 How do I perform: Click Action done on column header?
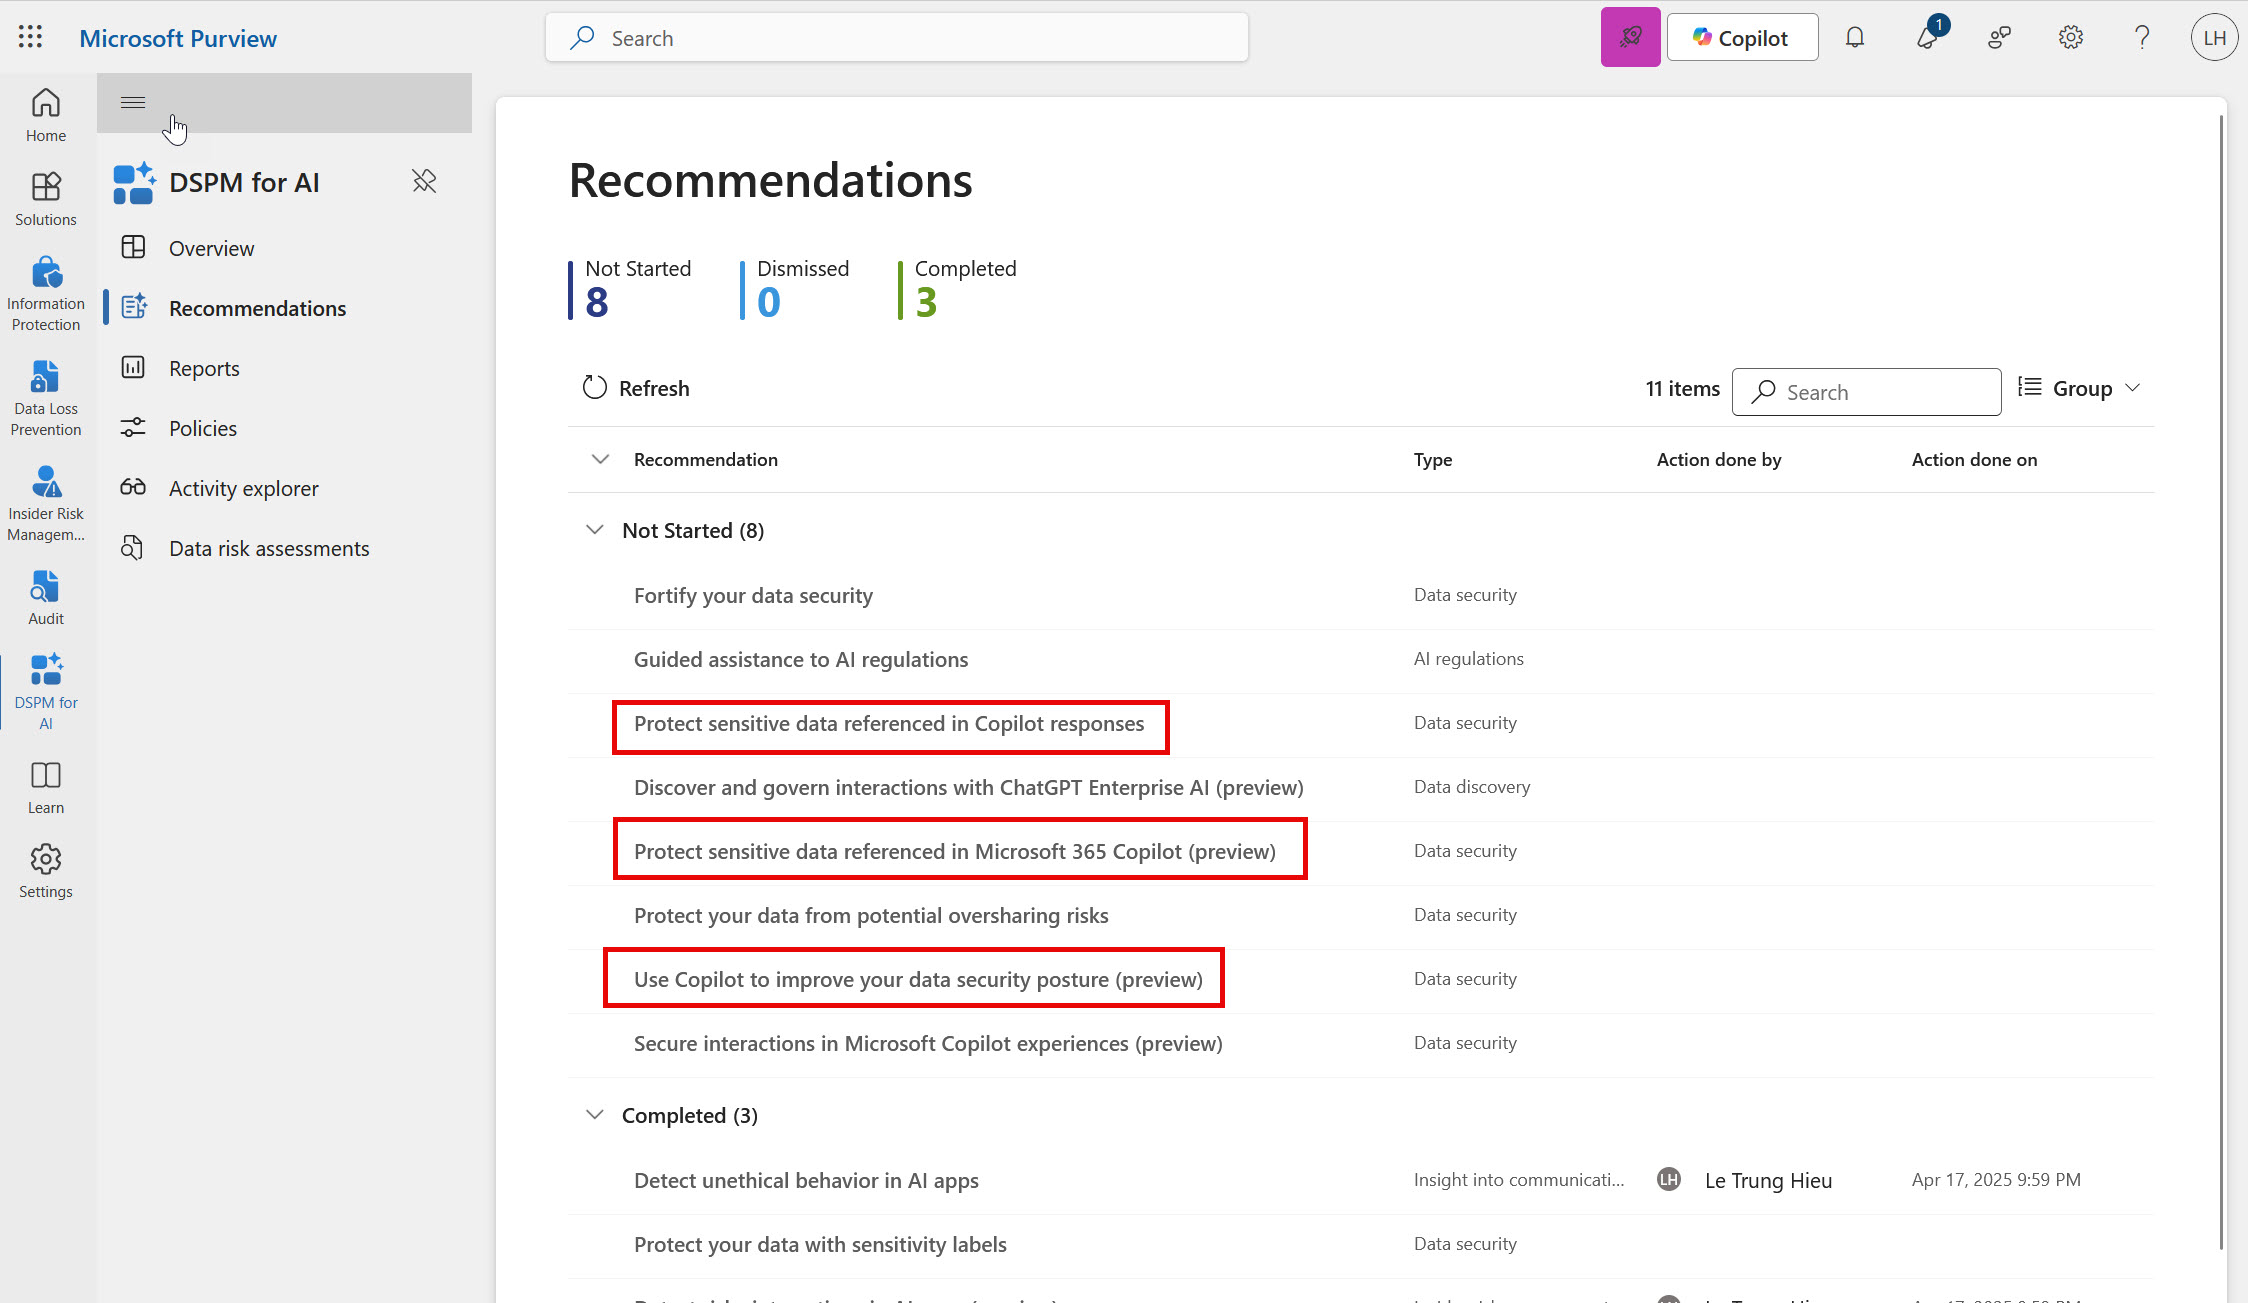(1974, 459)
